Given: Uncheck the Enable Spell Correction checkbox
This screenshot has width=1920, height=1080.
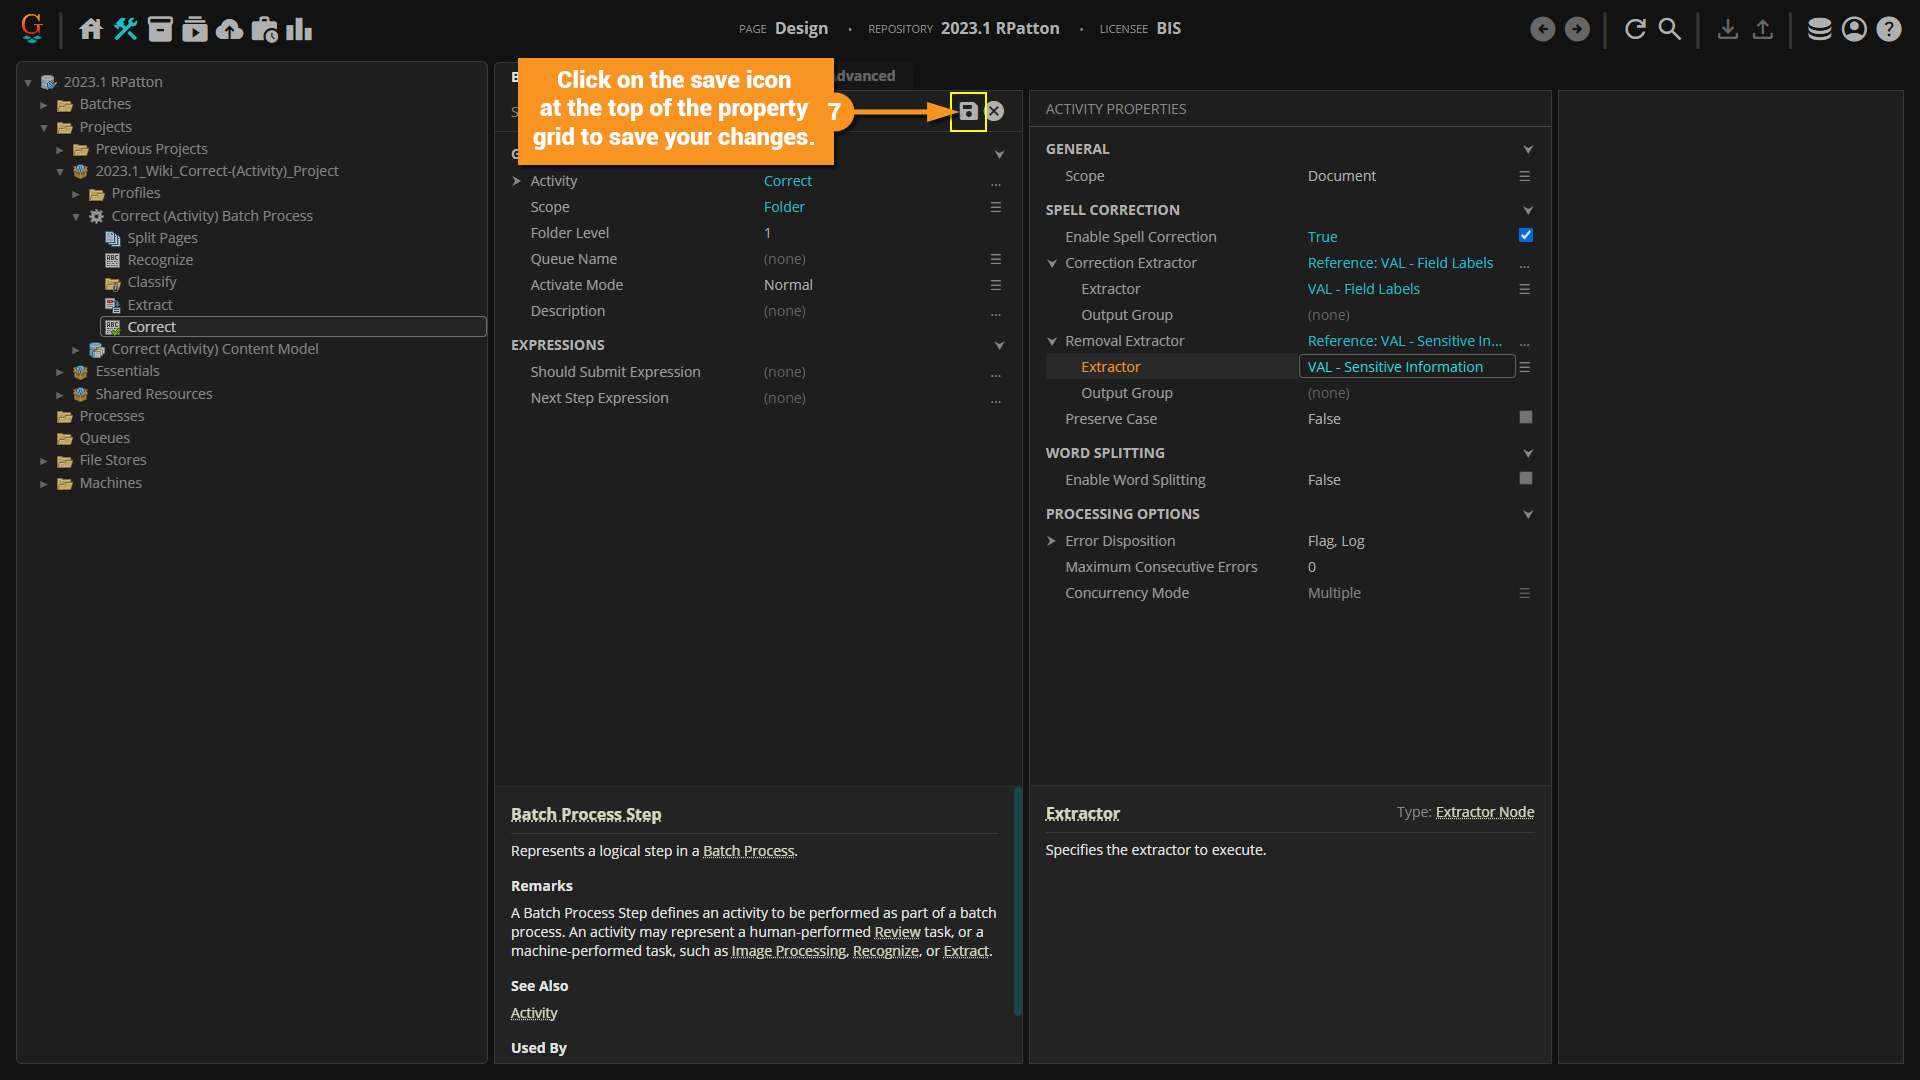Looking at the screenshot, I should (x=1526, y=236).
